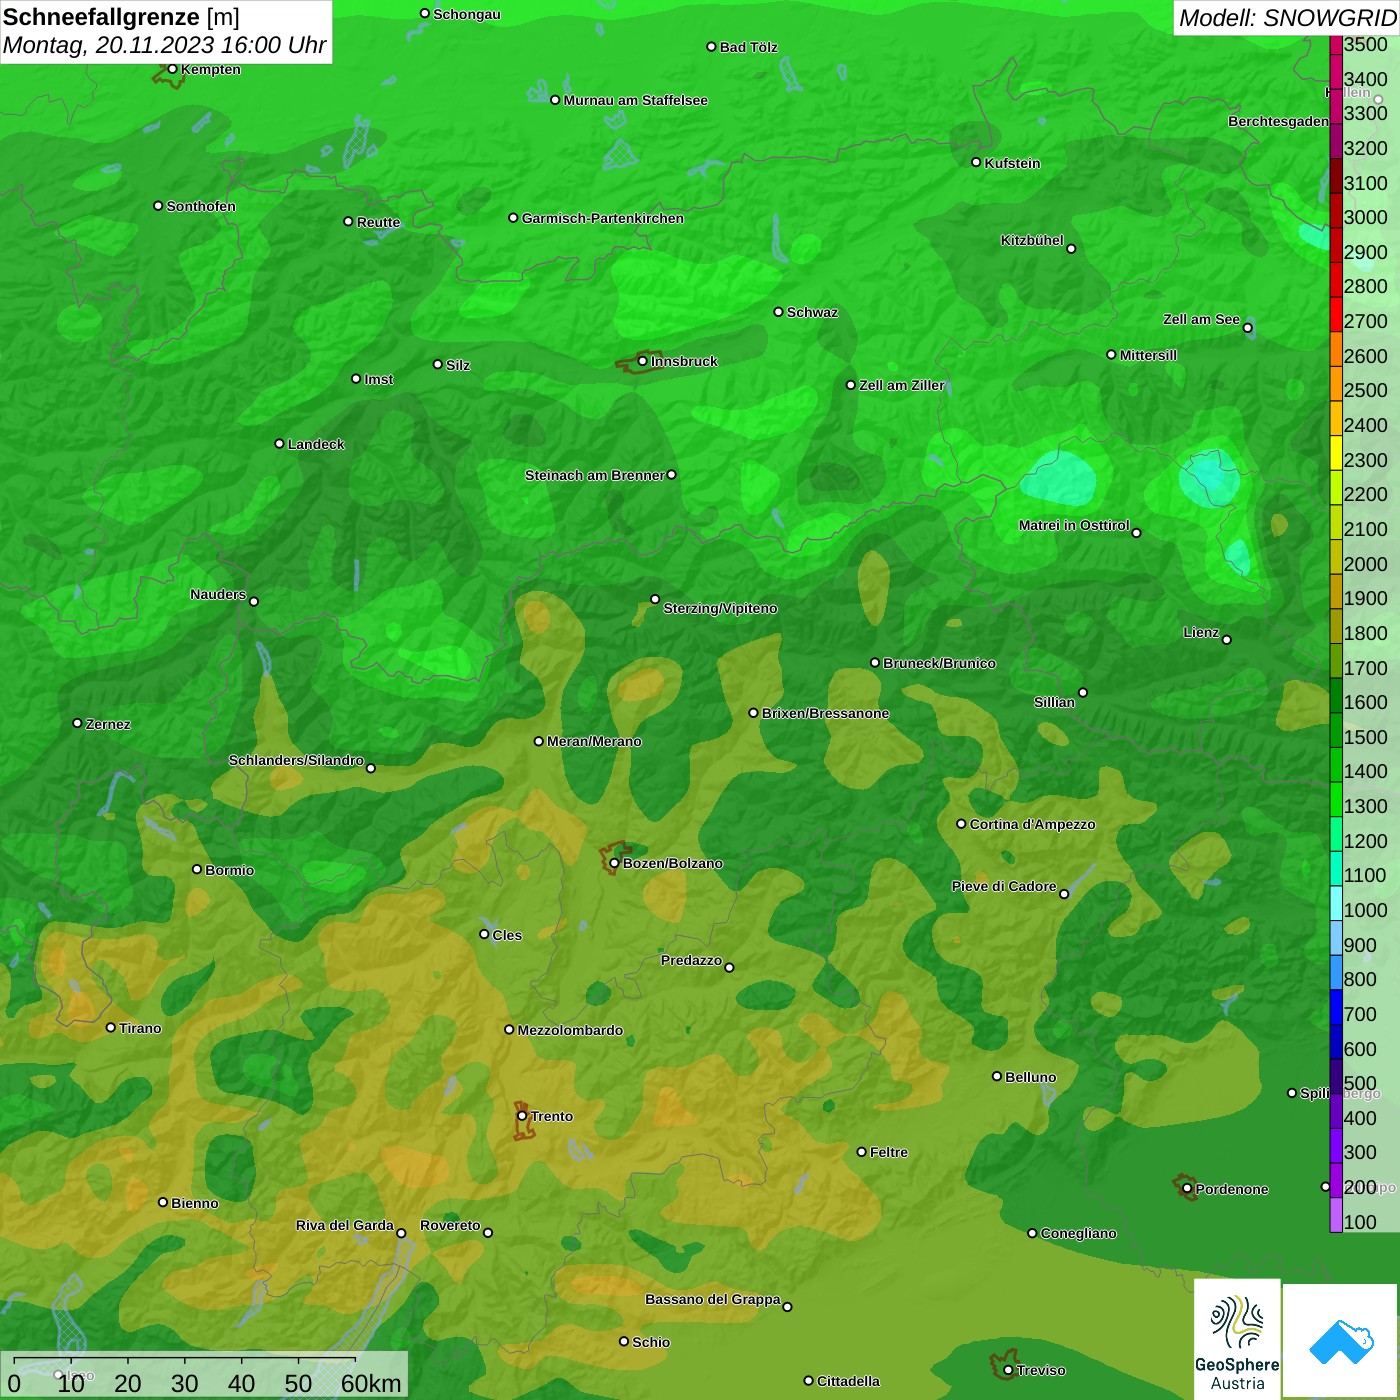
Task: Click the Kempten city marker
Action: point(172,69)
